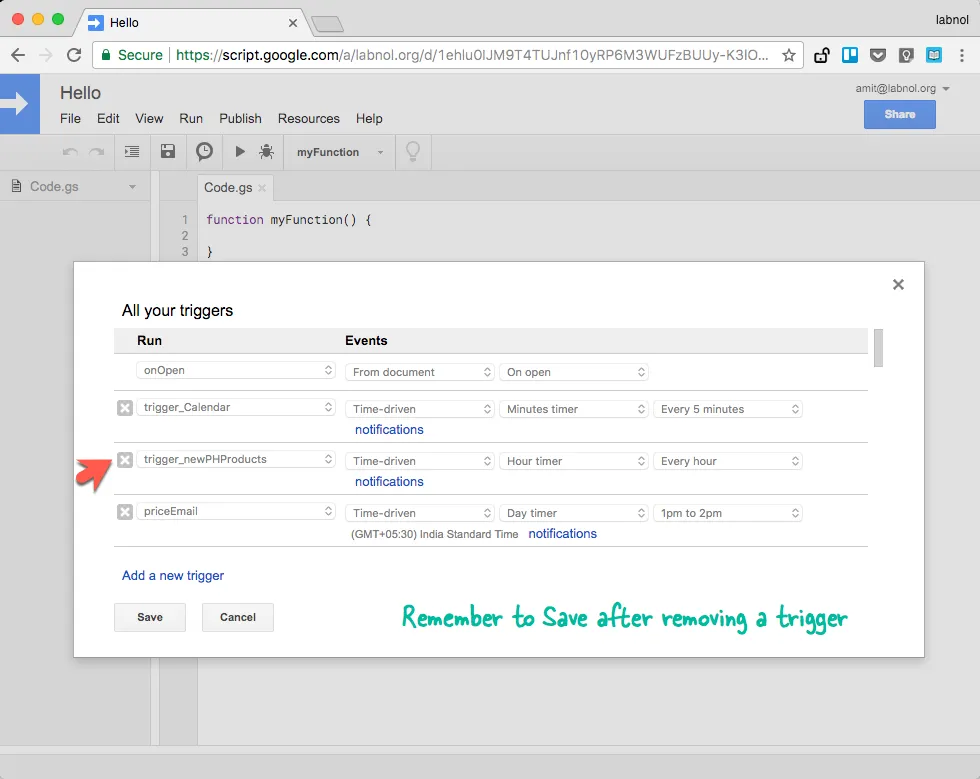Remove the priceEmail trigger with its X icon
The height and width of the screenshot is (779, 980).
click(x=124, y=512)
